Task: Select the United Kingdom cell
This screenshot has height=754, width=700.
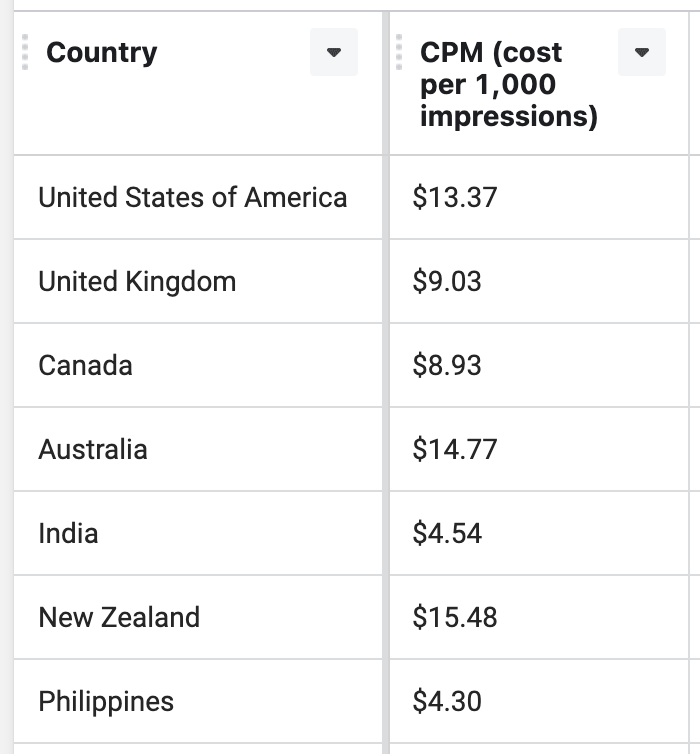Action: pos(198,281)
